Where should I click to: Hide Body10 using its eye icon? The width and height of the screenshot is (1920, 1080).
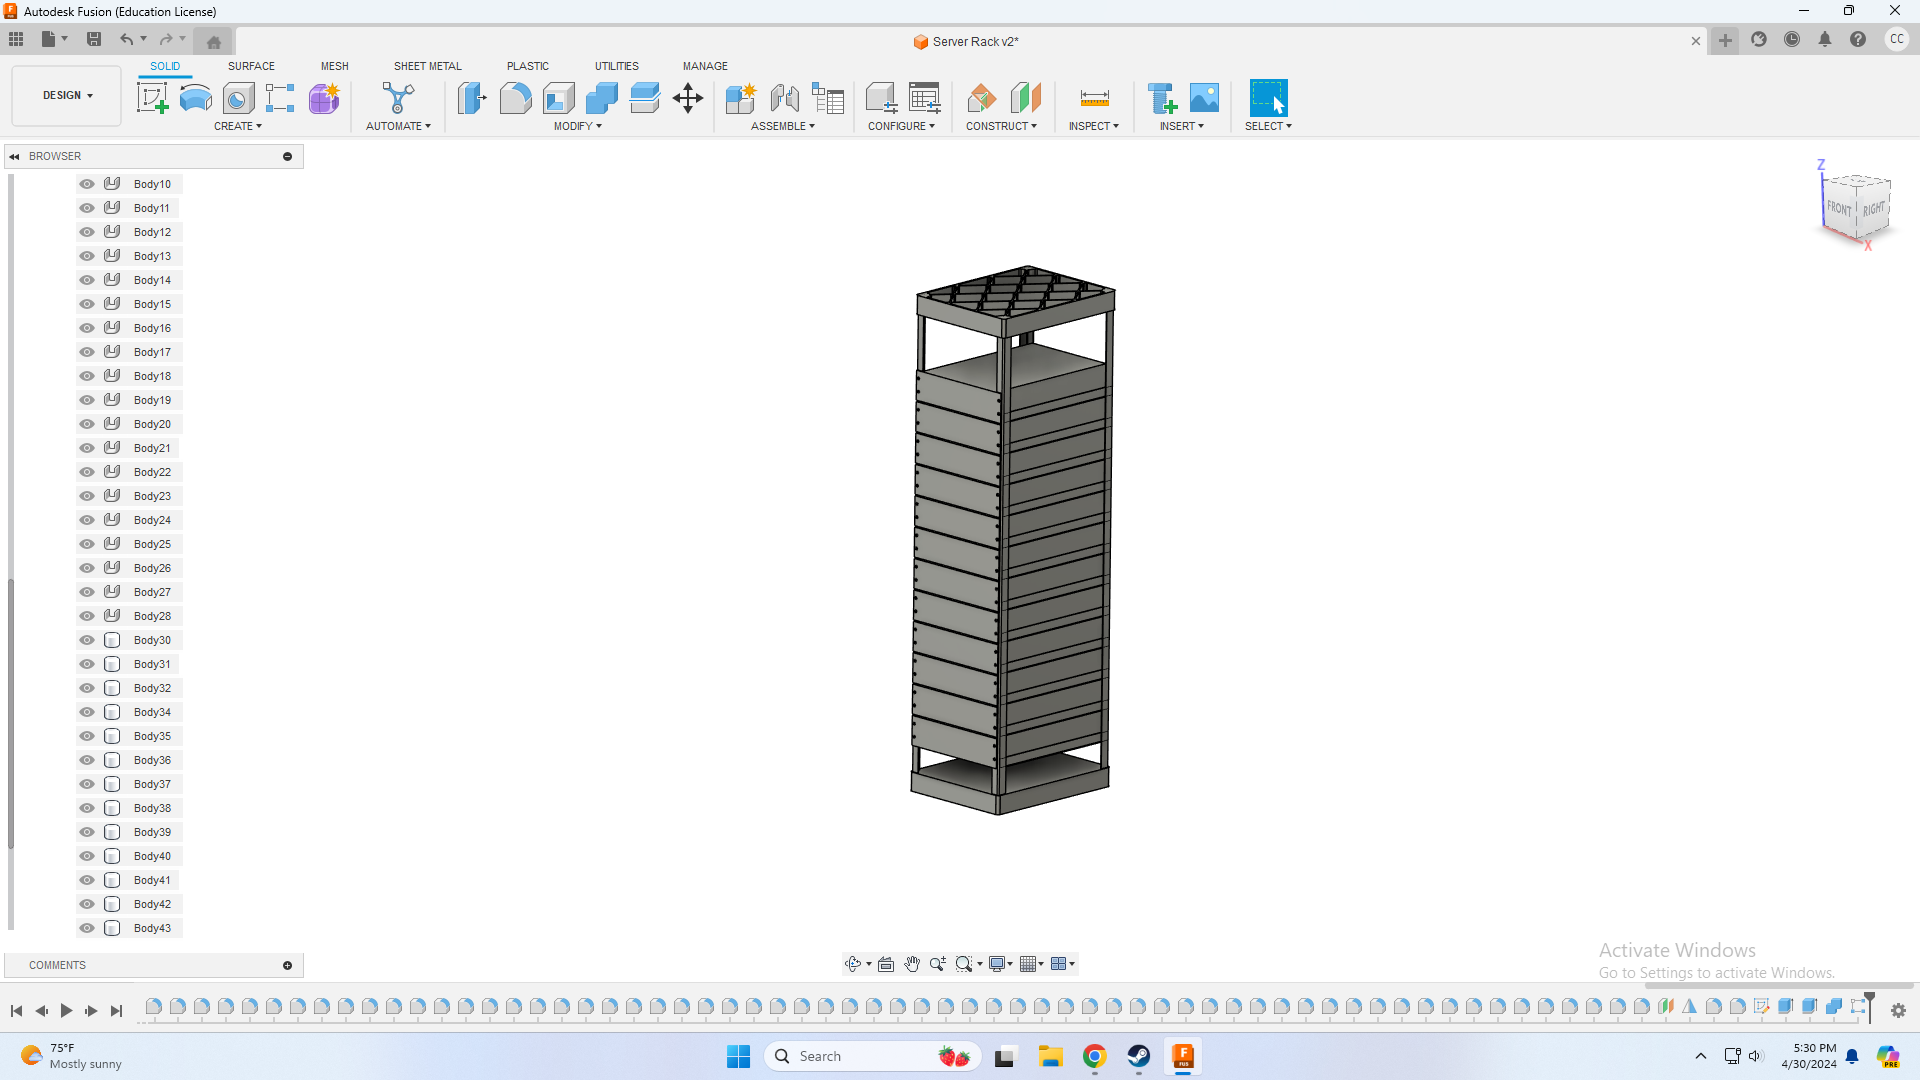point(87,184)
